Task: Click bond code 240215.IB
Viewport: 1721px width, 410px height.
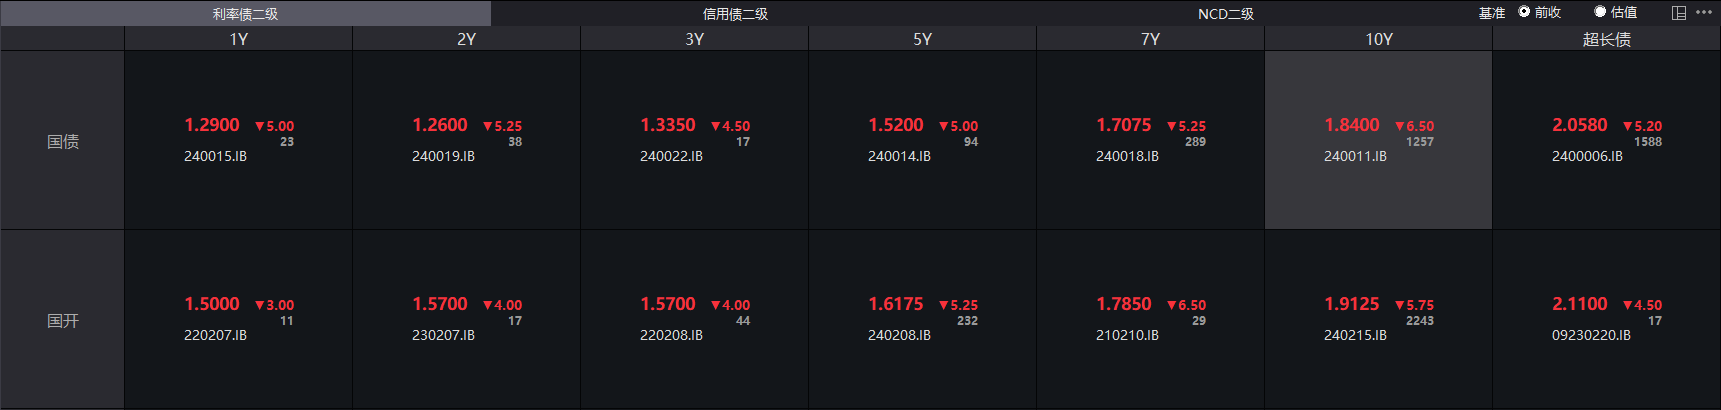Action: click(x=1355, y=335)
